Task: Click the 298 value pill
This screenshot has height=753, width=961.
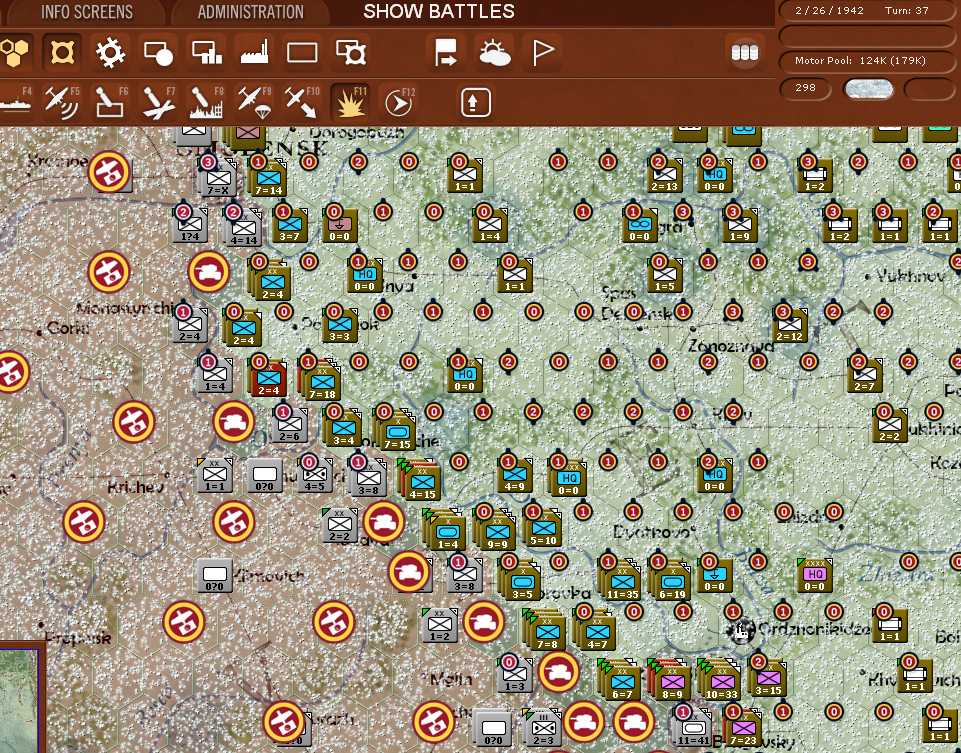Action: (x=805, y=88)
